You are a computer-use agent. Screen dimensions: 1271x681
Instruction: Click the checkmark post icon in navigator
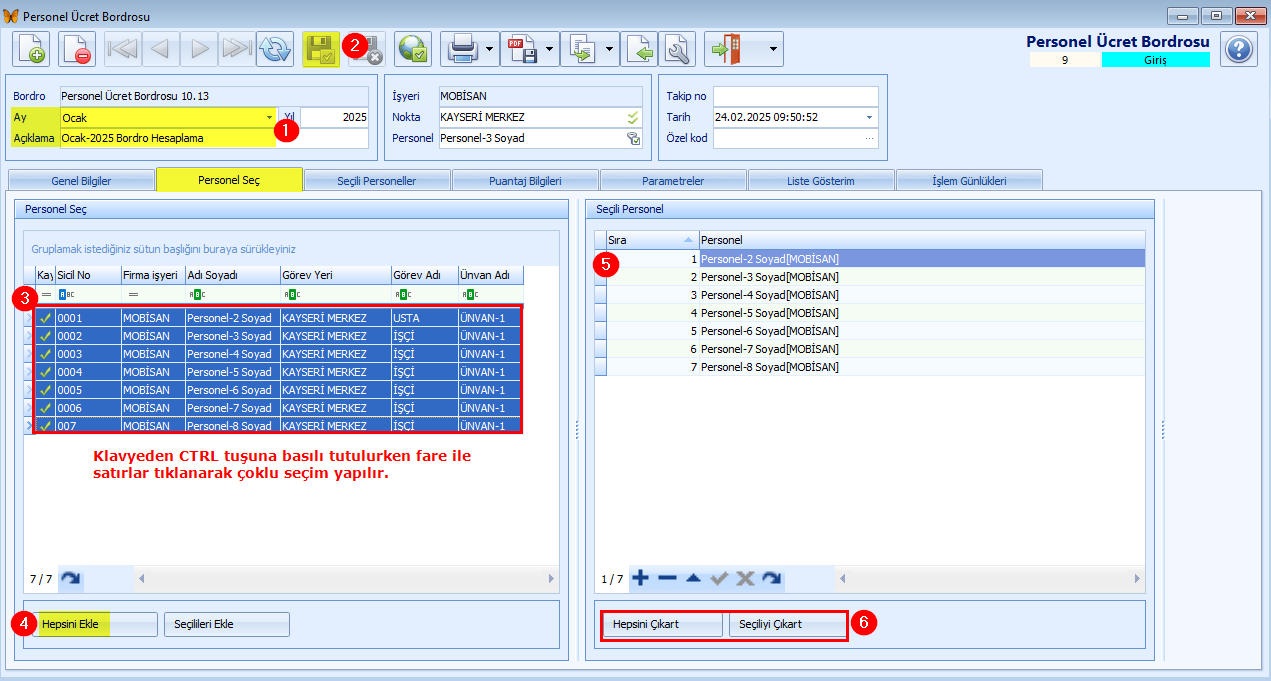point(719,578)
